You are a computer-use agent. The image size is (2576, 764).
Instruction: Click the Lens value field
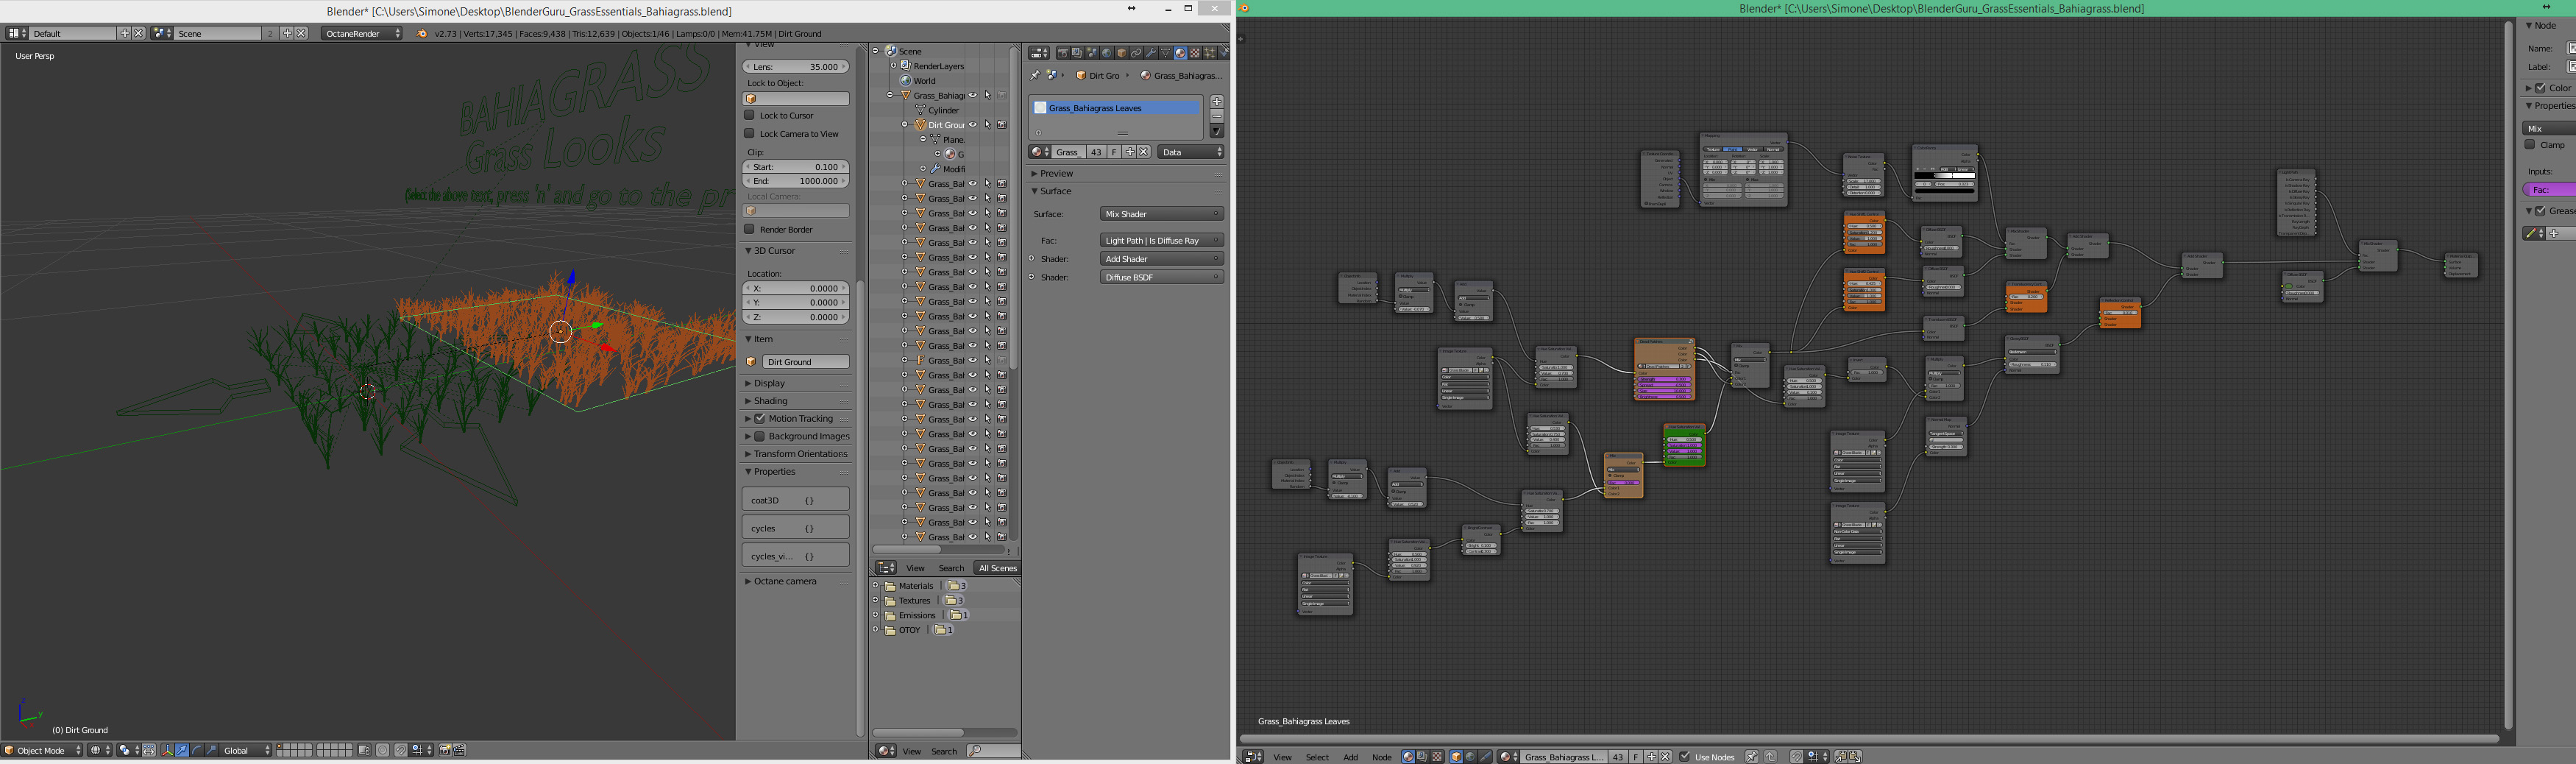click(796, 67)
